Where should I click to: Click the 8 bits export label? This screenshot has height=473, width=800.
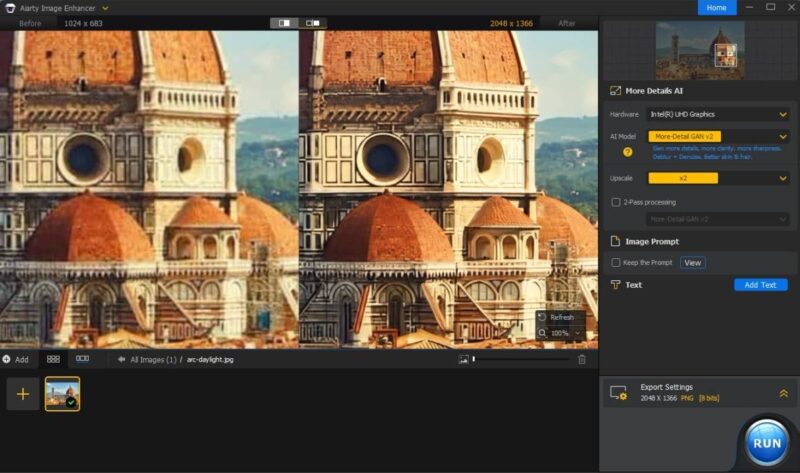tap(709, 398)
